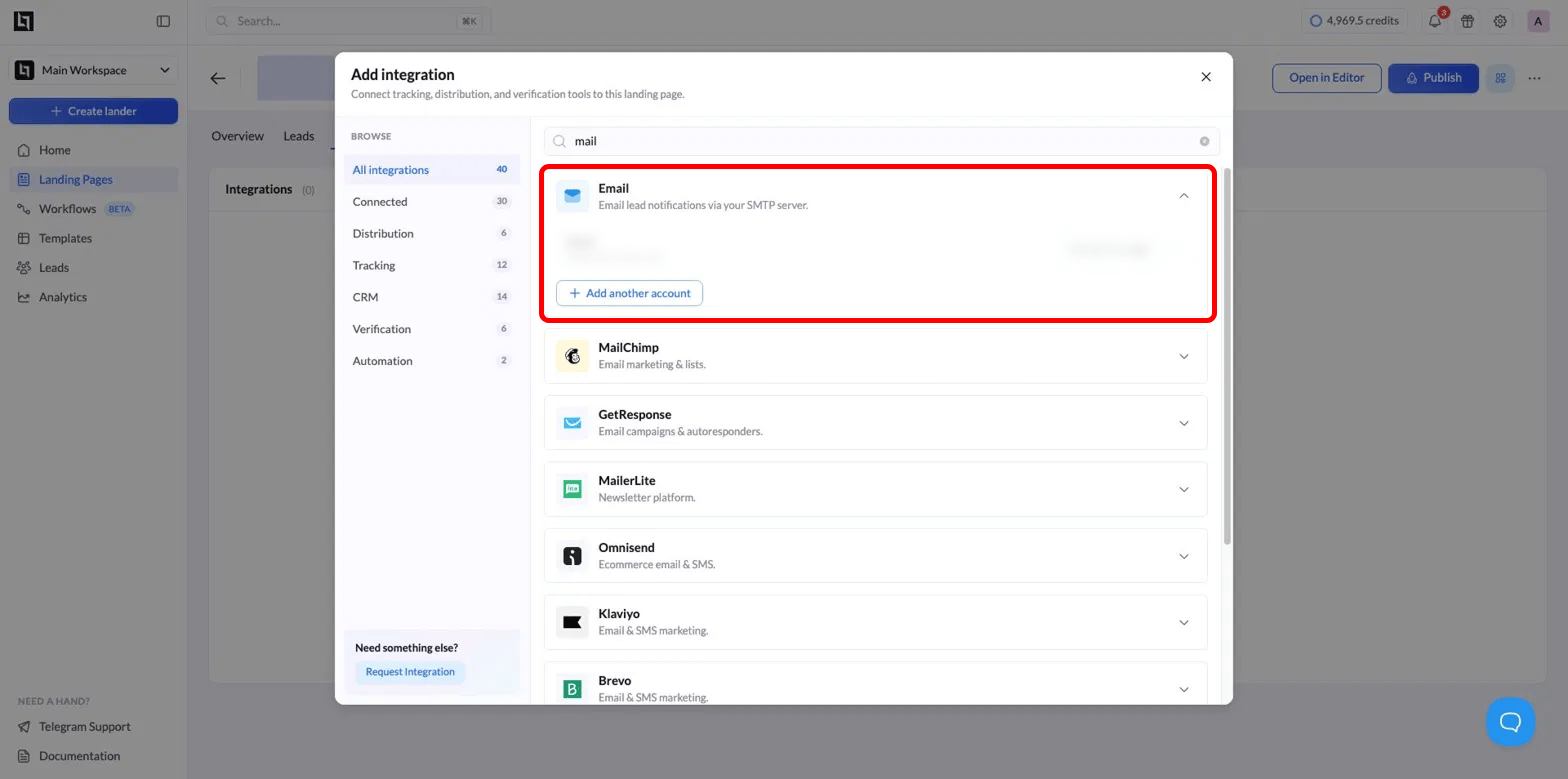Open the chat support bubble
Image resolution: width=1568 pixels, height=779 pixels.
[1510, 721]
